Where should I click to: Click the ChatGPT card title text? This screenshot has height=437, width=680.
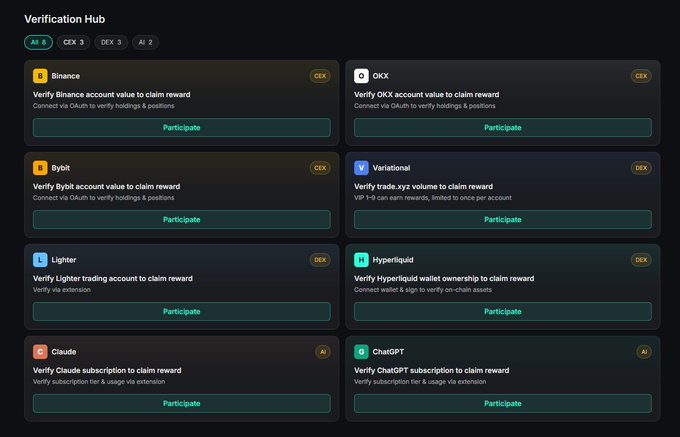tap(388, 352)
